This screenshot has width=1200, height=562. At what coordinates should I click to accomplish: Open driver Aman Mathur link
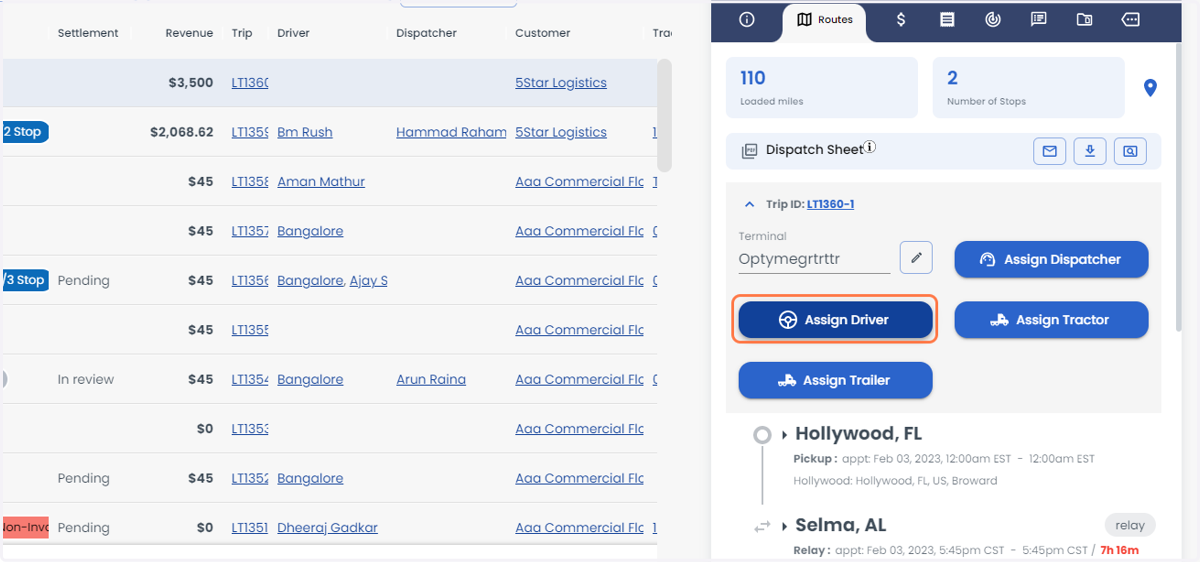[321, 182]
